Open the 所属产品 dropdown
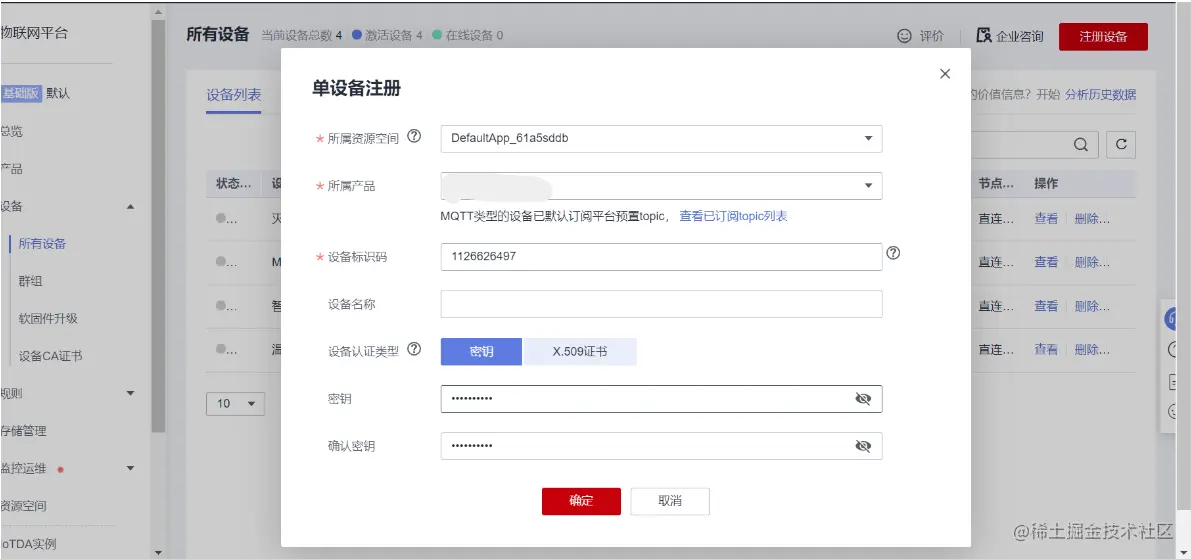1191x559 pixels. pos(661,186)
